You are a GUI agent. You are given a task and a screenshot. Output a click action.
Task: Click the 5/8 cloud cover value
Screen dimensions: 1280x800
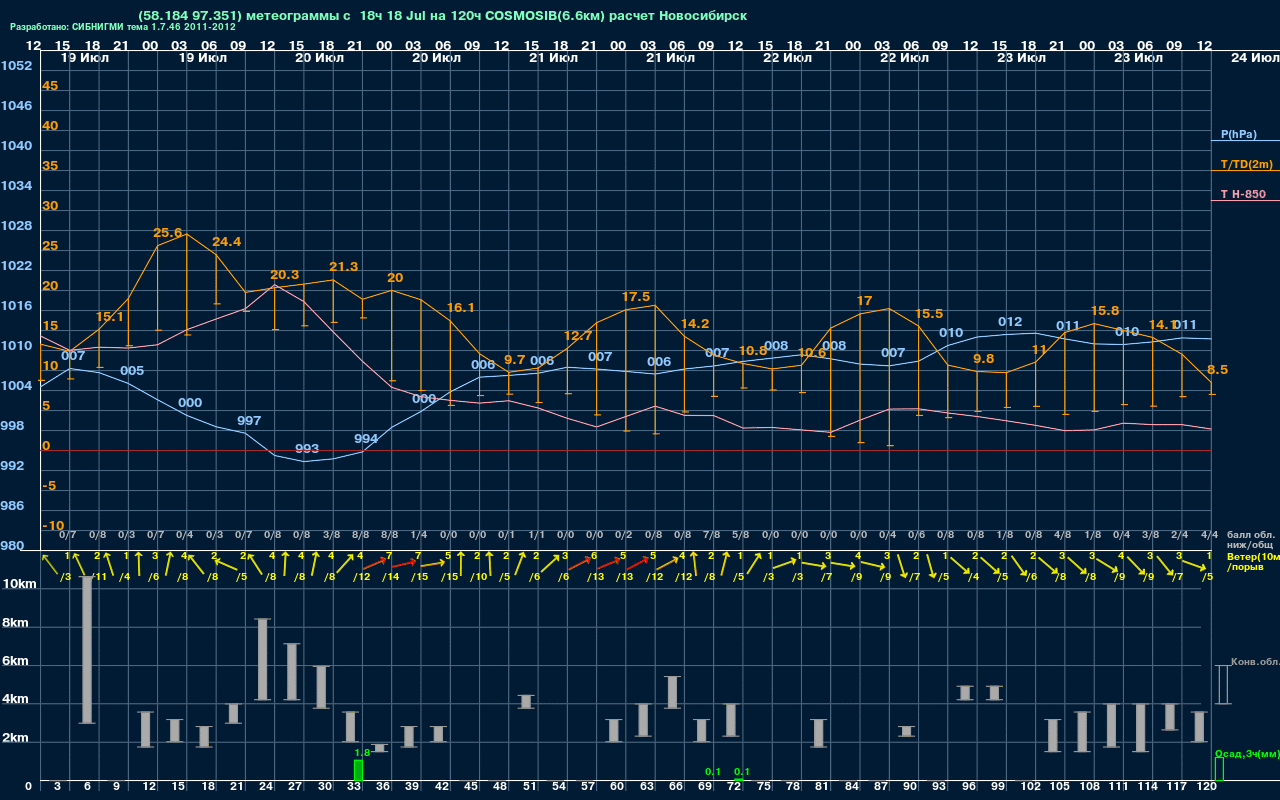tap(741, 535)
